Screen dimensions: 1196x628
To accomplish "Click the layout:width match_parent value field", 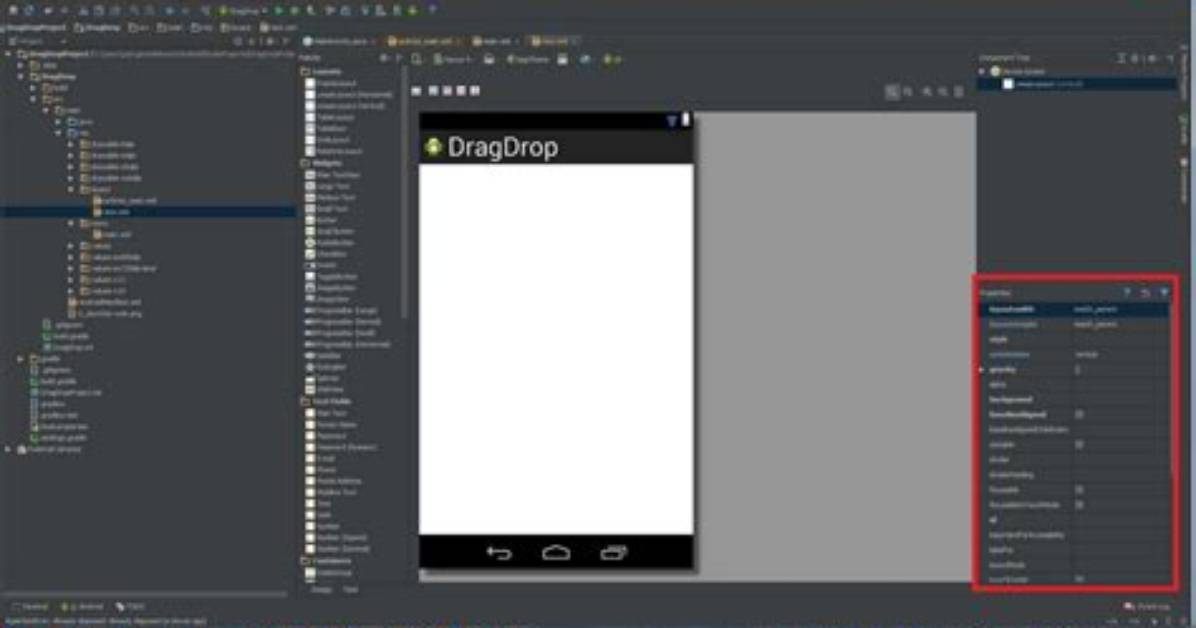I will click(1120, 309).
